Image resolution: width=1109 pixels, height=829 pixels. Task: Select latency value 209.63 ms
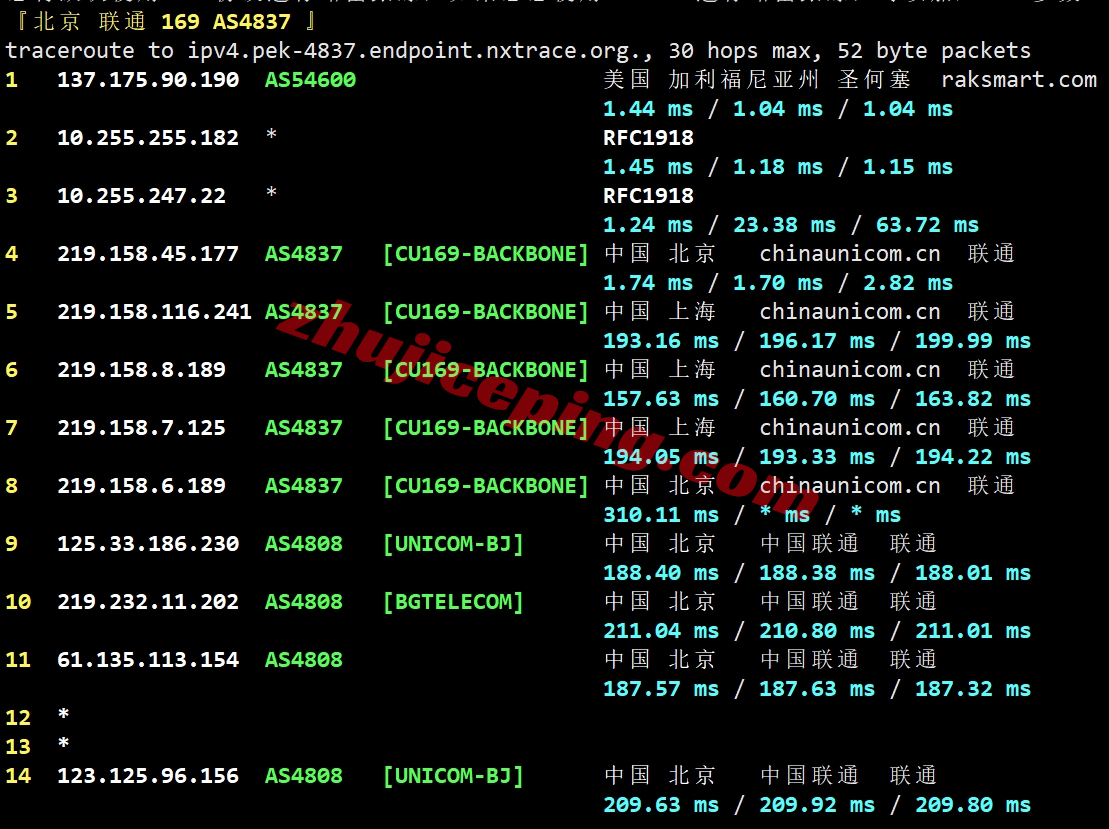(661, 804)
